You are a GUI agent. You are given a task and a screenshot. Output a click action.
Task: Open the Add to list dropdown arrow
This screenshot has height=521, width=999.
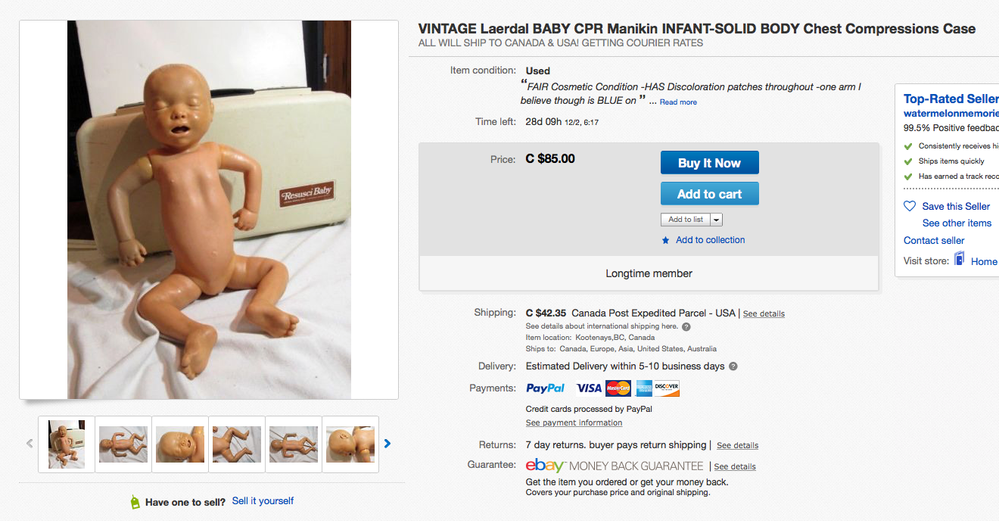coord(716,220)
